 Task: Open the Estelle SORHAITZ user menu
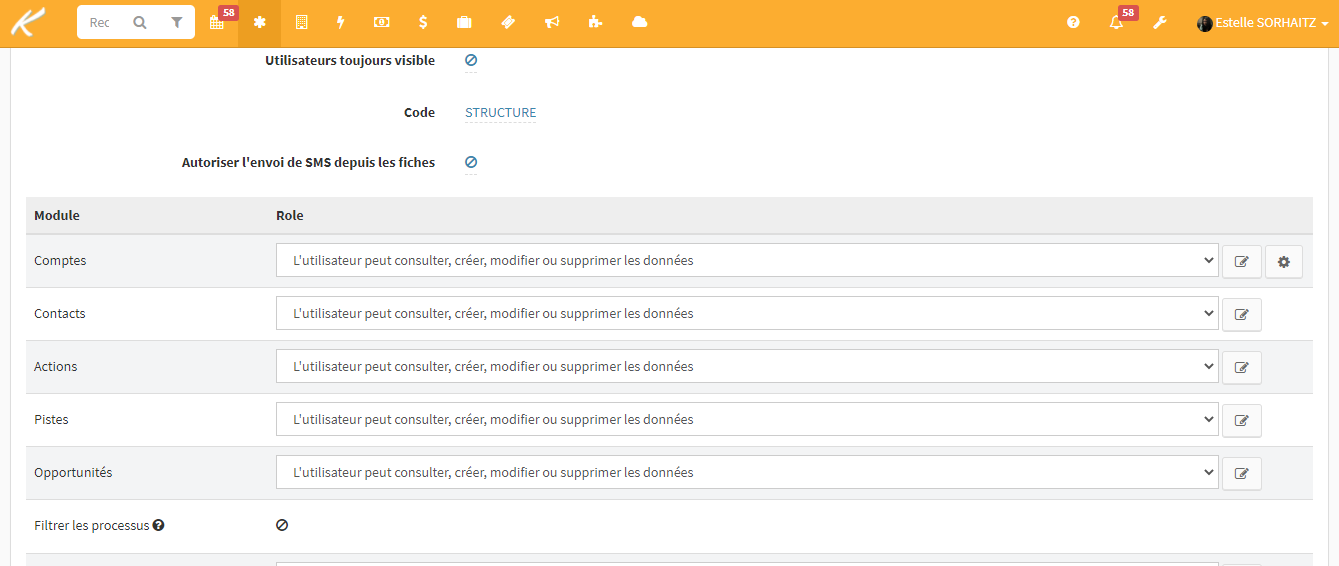click(x=1262, y=22)
